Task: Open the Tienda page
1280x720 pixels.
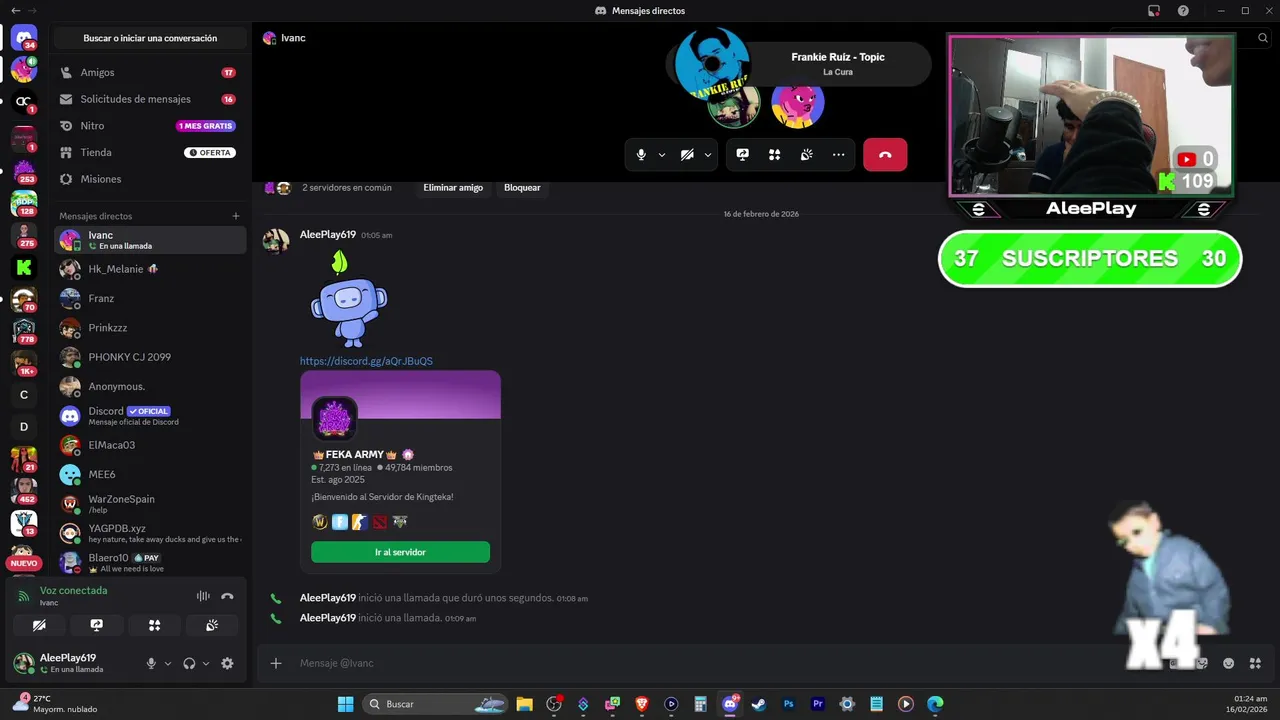Action: coord(148,153)
